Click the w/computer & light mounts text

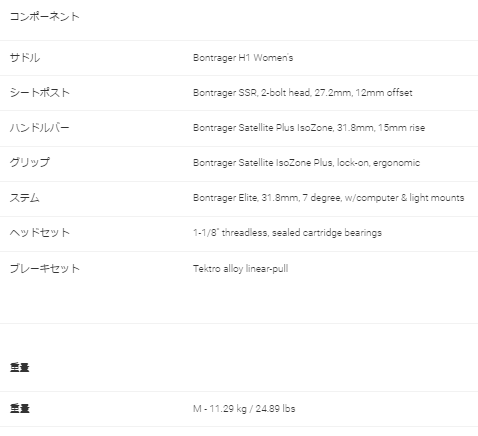click(404, 198)
